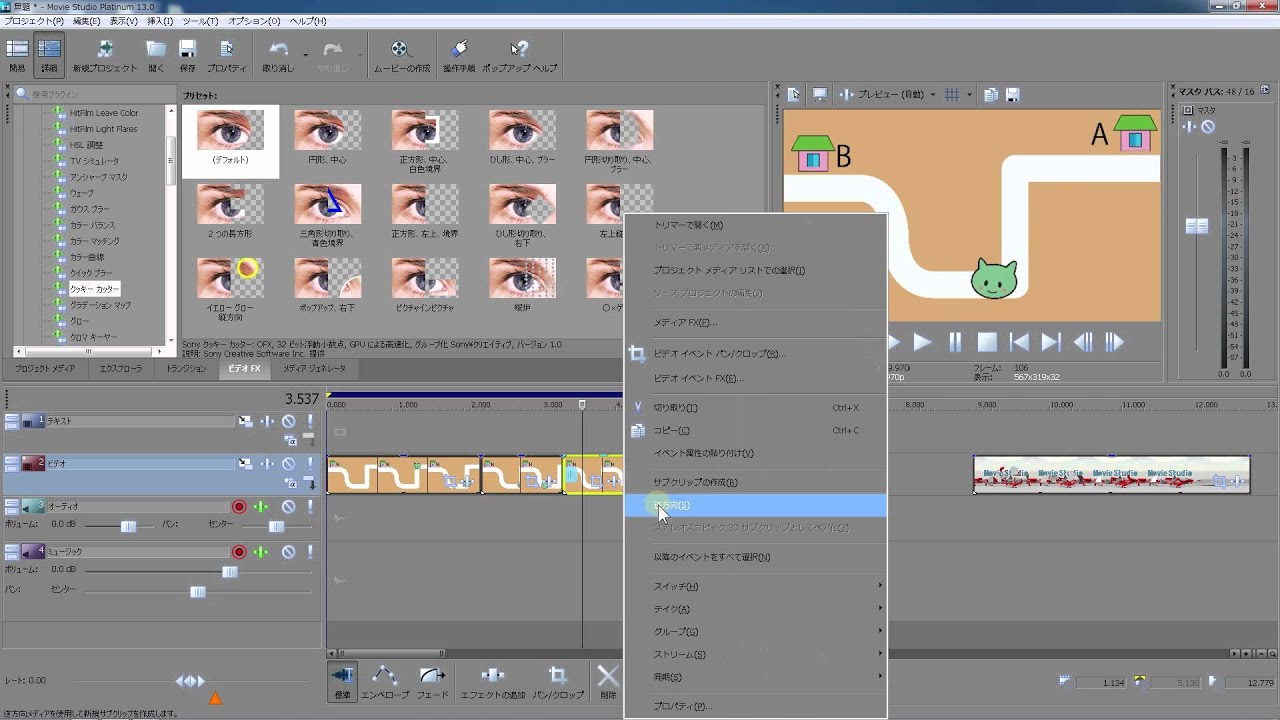The image size is (1280, 720).
Task: Open the Make Movie (ムービーの作成) tool
Action: tap(401, 55)
